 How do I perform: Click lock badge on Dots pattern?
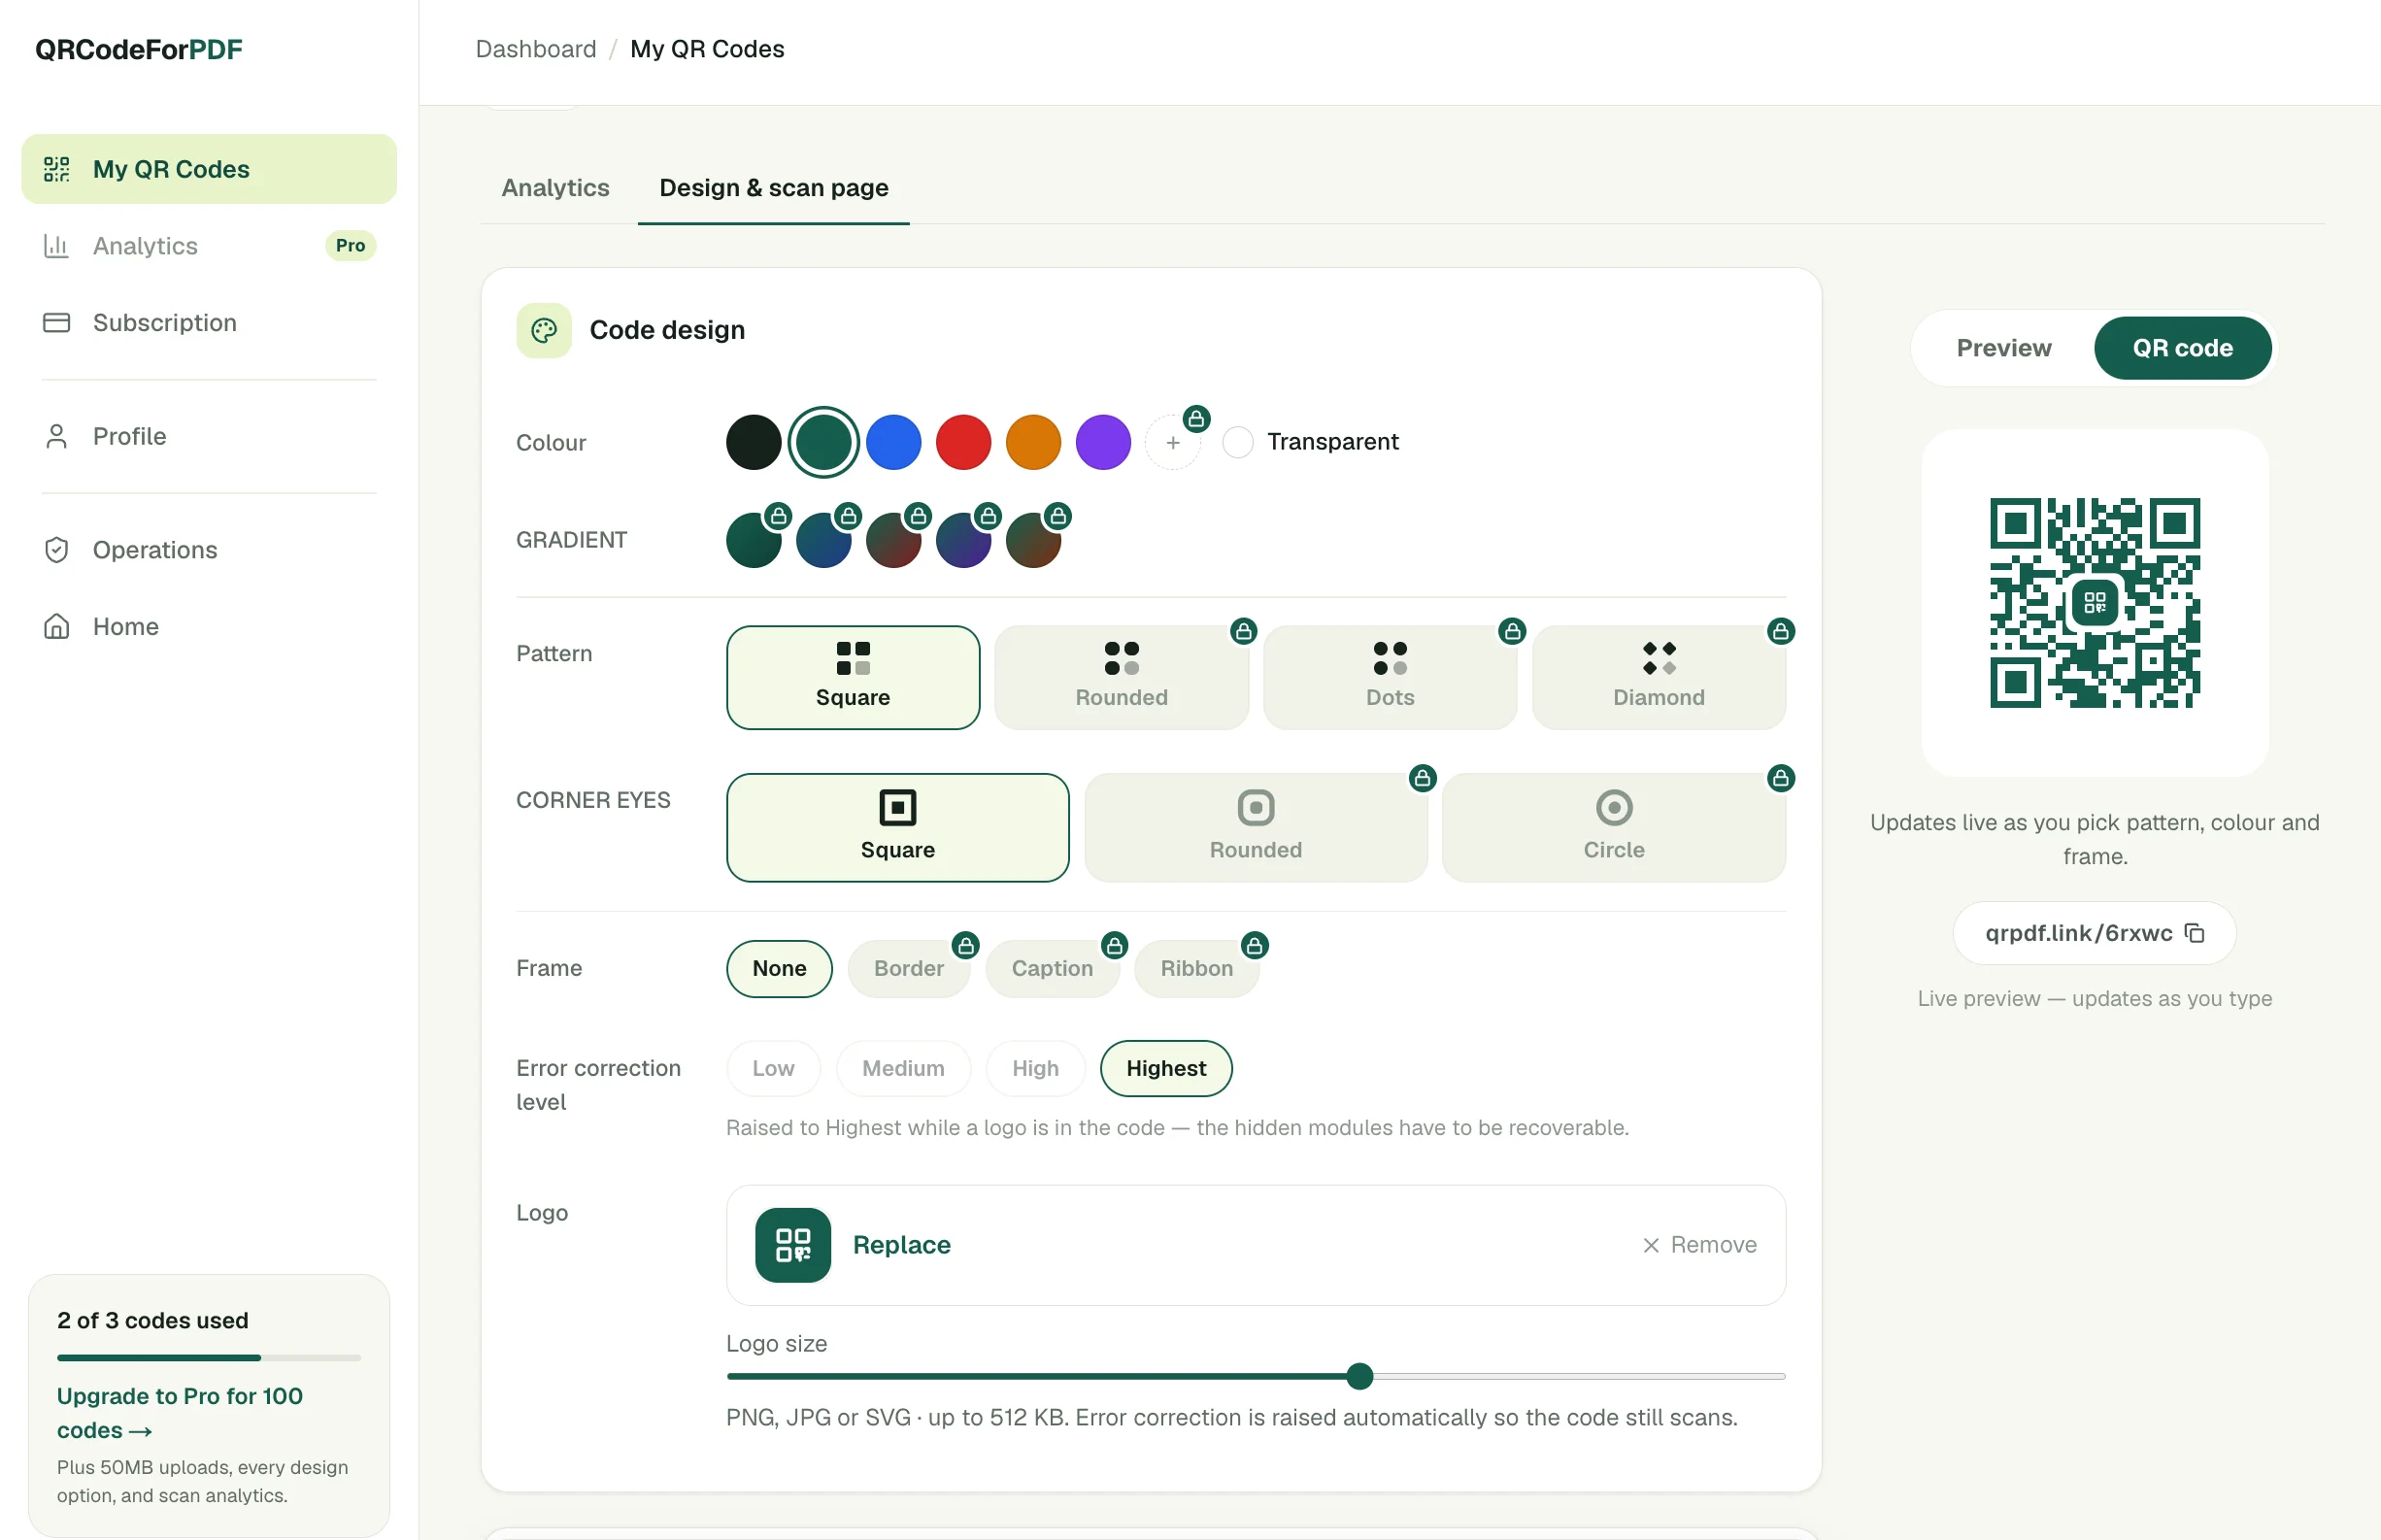coord(1512,631)
